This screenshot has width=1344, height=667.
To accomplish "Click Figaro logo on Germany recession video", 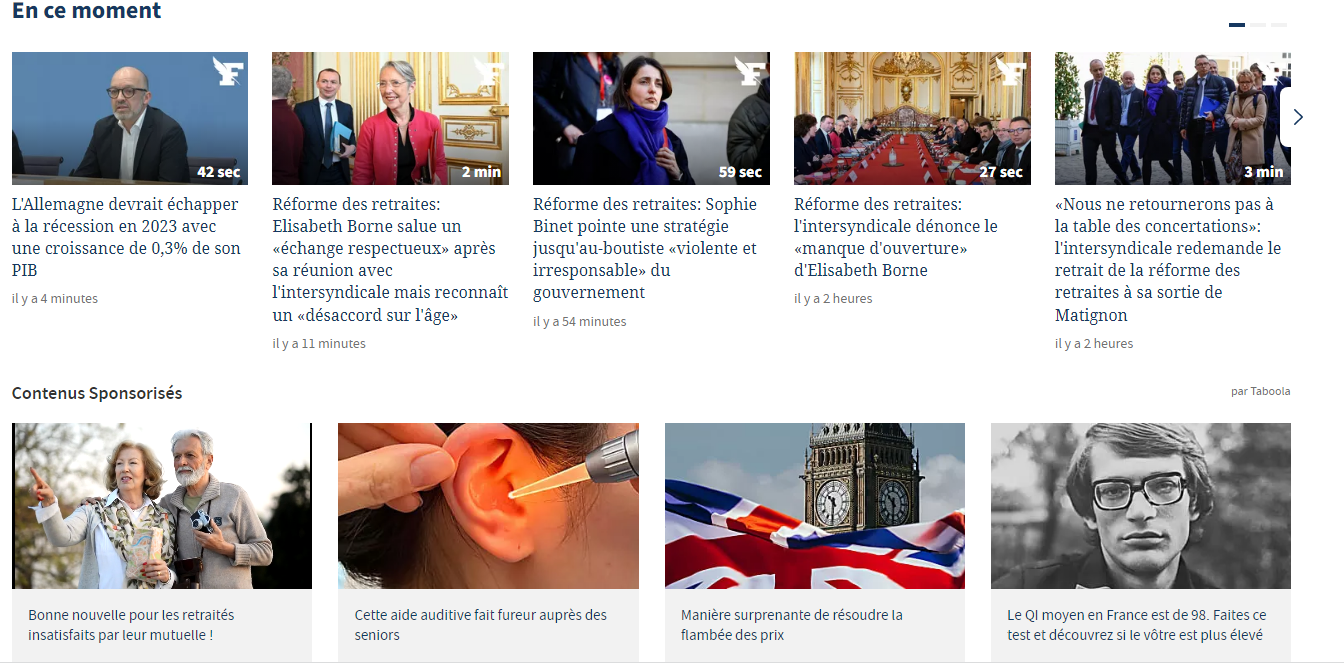I will coord(228,71).
